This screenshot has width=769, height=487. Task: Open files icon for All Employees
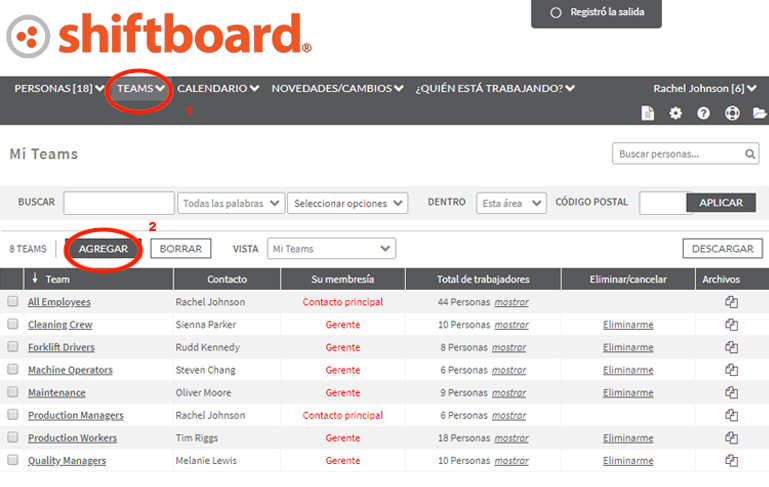[731, 302]
